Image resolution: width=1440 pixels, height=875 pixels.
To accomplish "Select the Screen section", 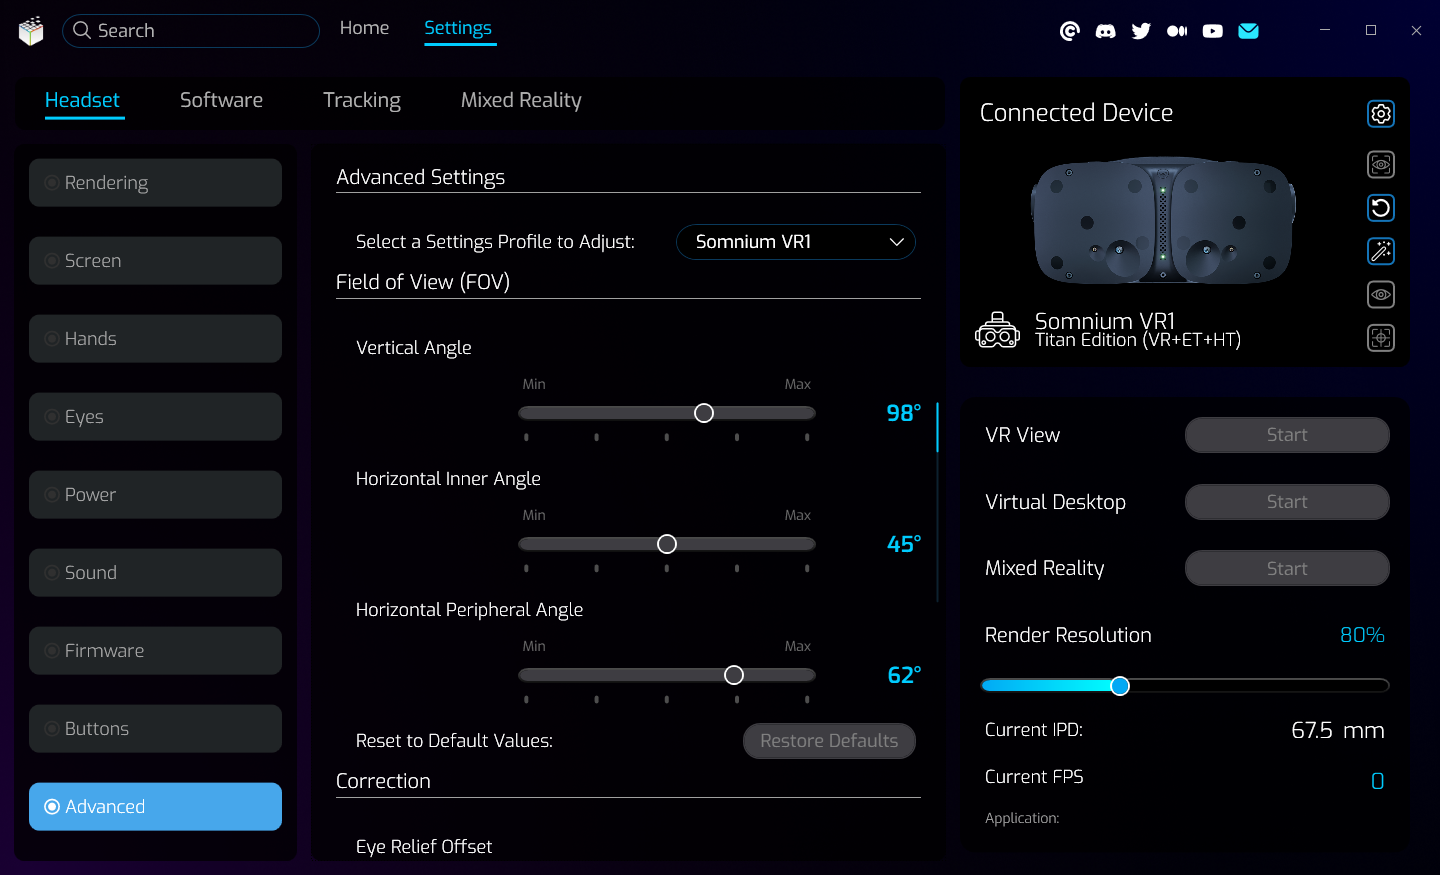I will click(155, 261).
